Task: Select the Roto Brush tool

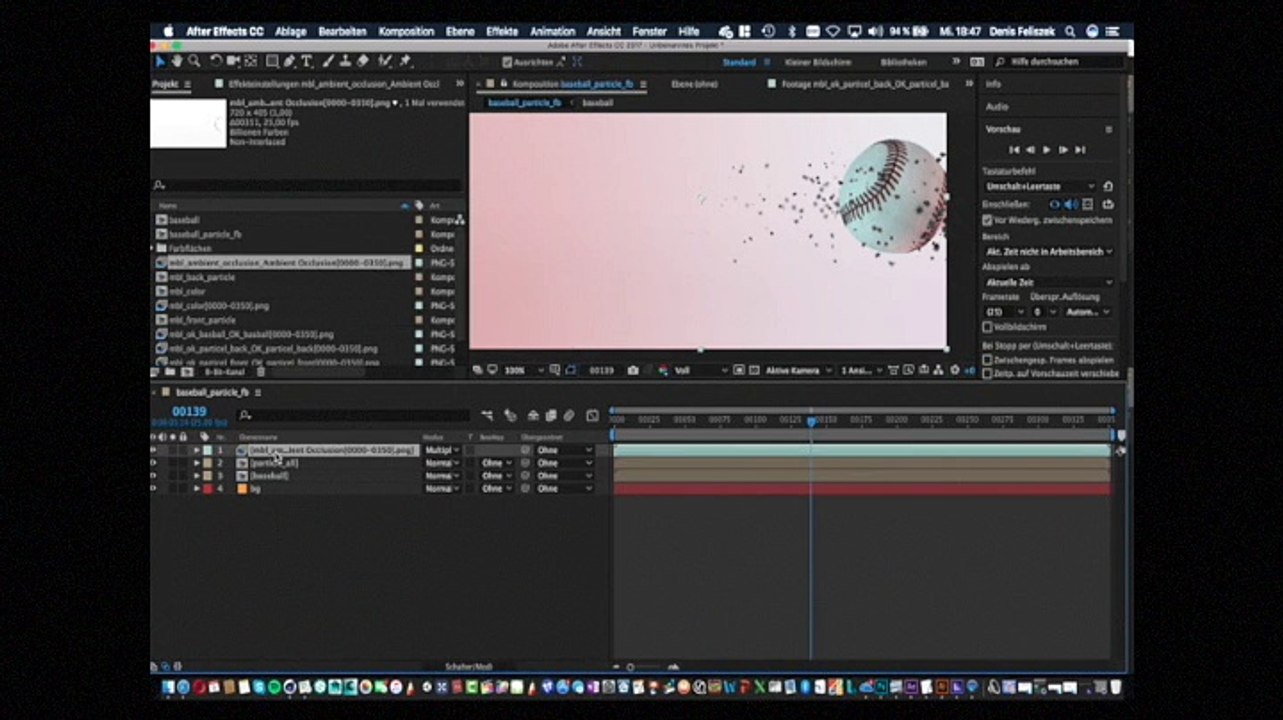Action: tap(385, 62)
